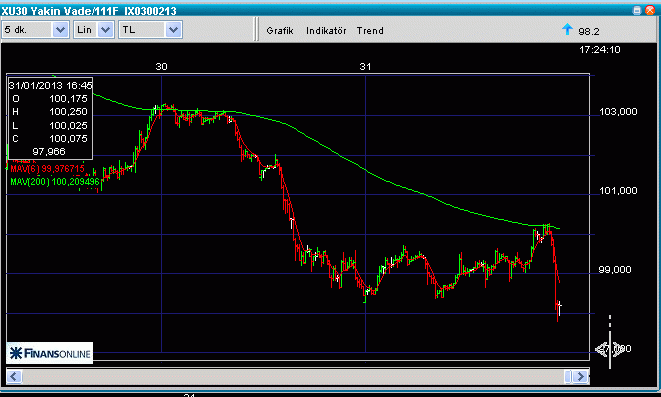Screen dimensions: 661x397
Task: Click the date label 31 on the time axis
Action: (365, 67)
